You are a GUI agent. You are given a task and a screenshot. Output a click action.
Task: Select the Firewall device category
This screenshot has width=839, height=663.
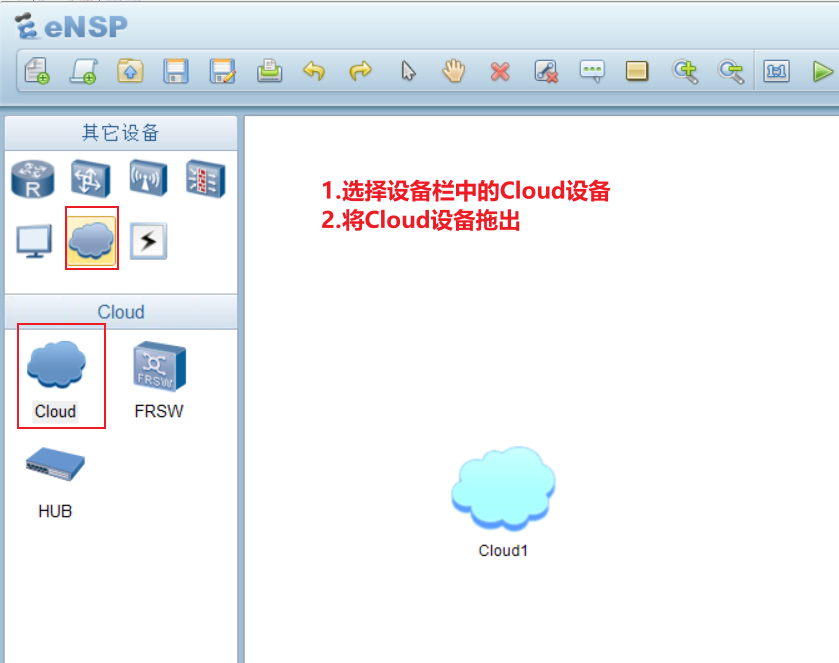point(205,179)
